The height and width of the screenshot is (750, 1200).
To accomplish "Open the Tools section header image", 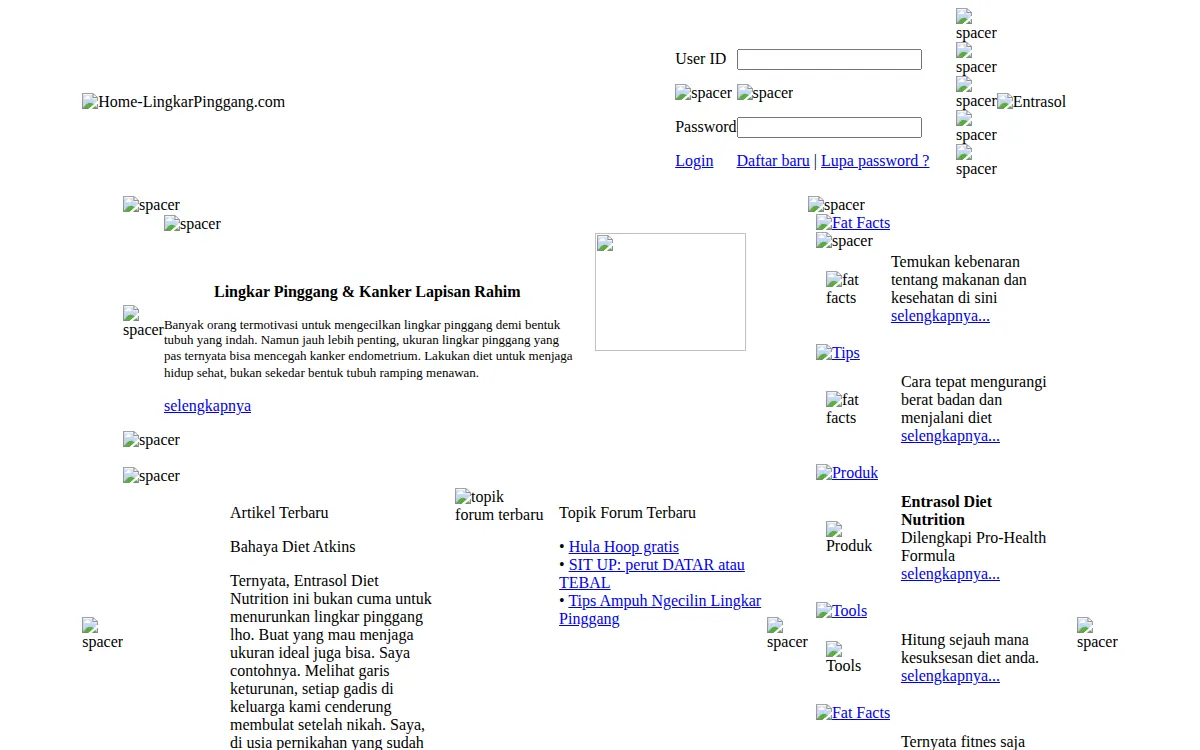I will click(842, 611).
